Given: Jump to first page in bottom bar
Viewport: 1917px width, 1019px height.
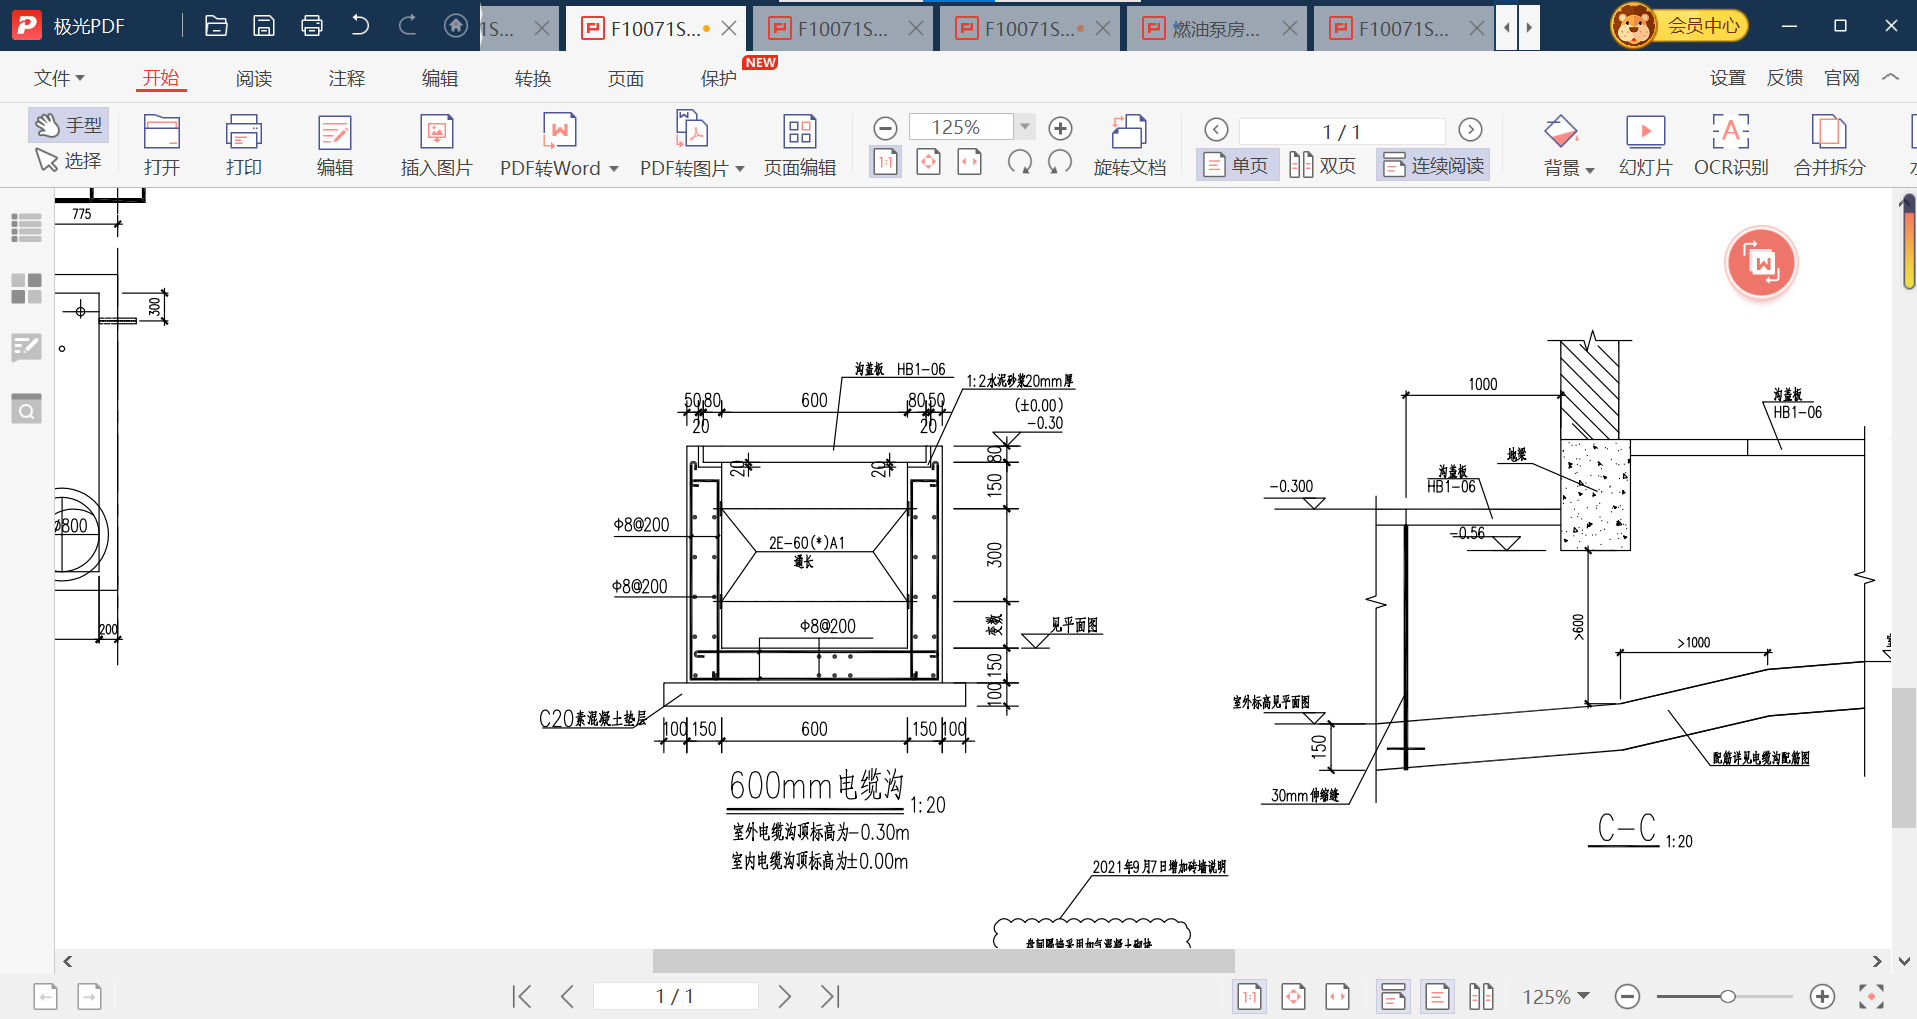Looking at the screenshot, I should (522, 996).
